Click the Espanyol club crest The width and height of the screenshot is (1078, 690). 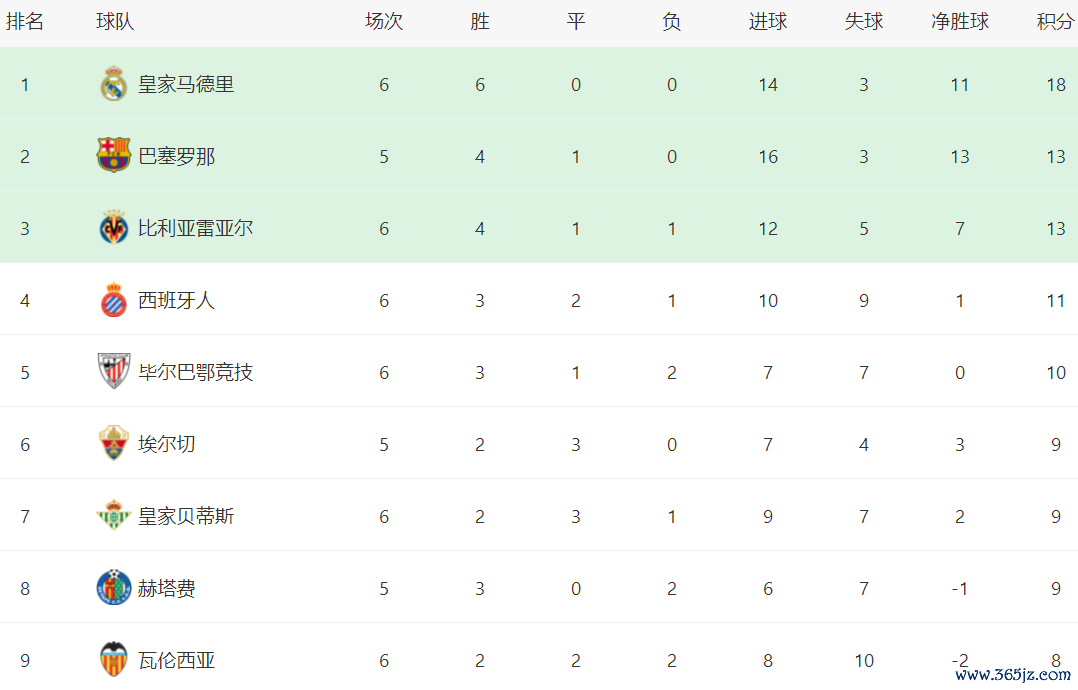coord(114,300)
